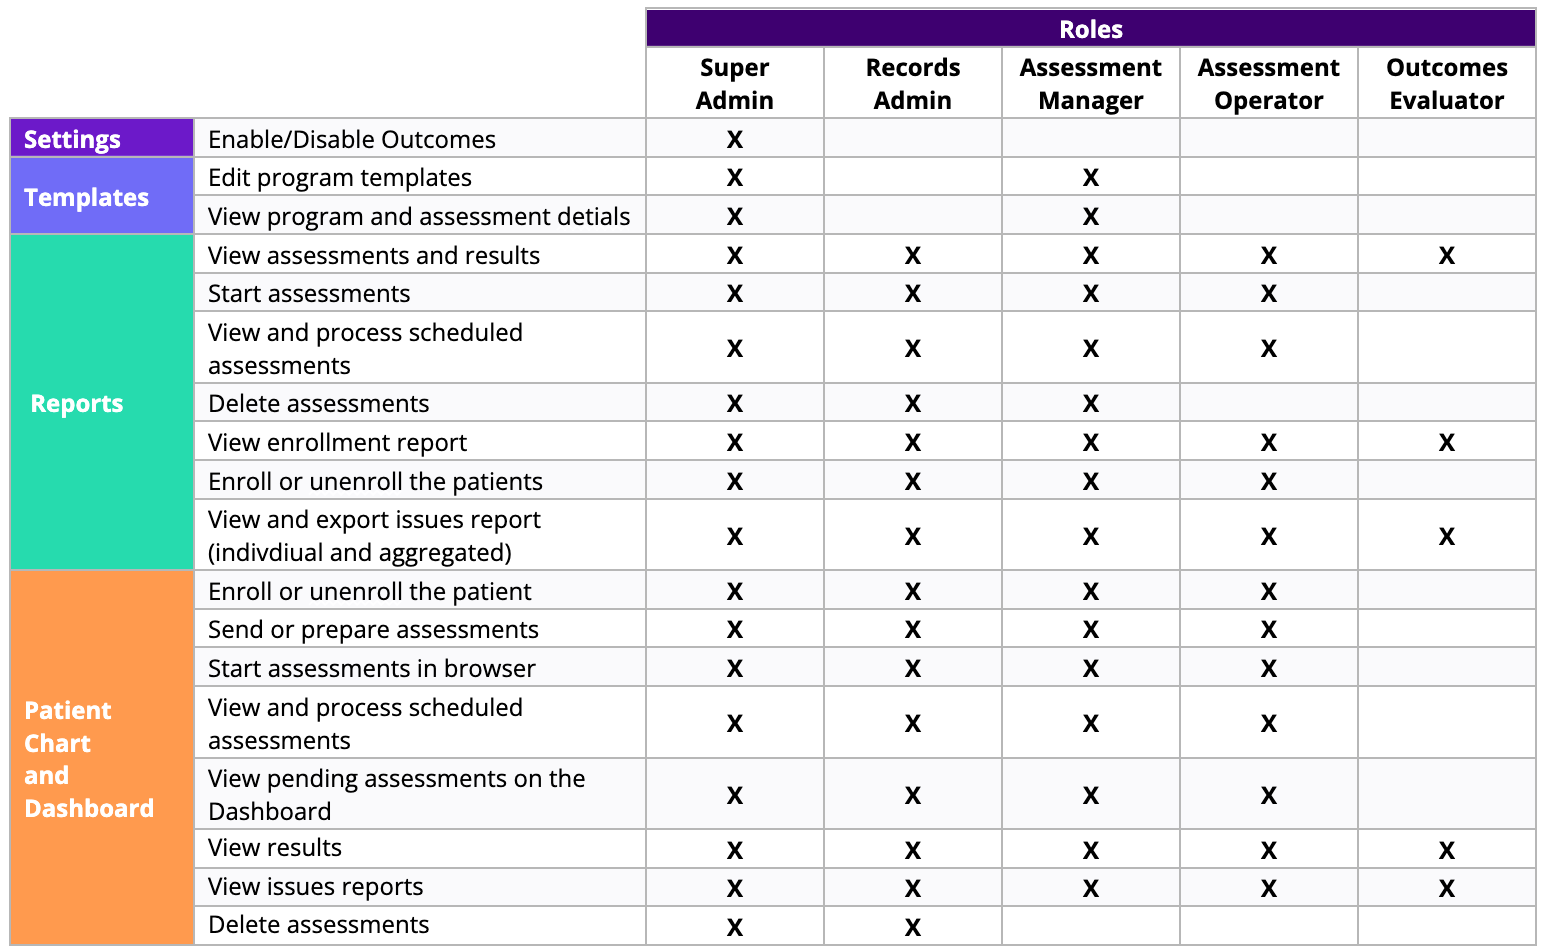Select Outcomes Evaluator X for View assessments and results
The width and height of the screenshot is (1546, 952).
1446,256
